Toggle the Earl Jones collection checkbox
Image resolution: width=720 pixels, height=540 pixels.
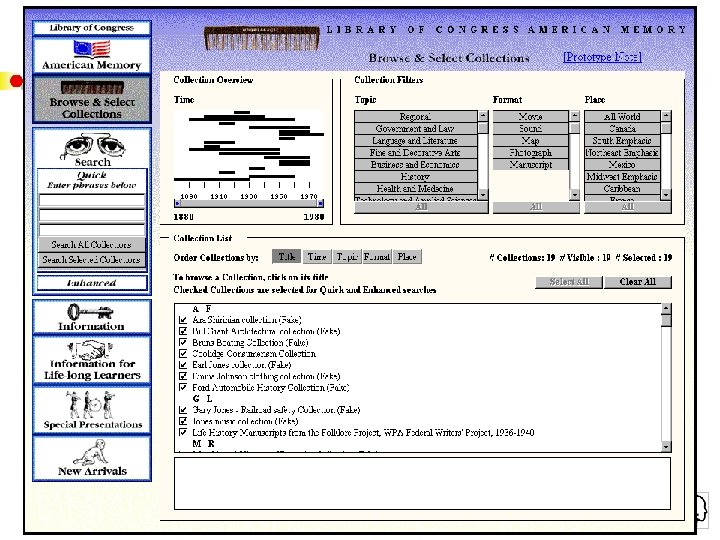click(183, 365)
